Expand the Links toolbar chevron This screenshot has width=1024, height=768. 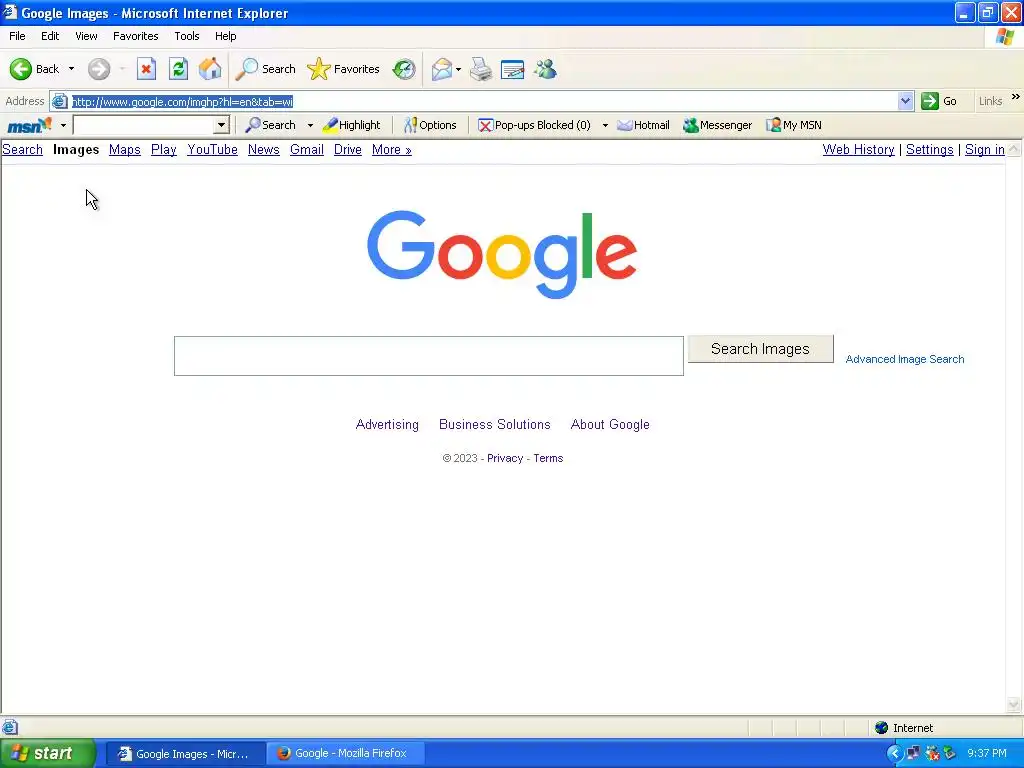pyautogui.click(x=1016, y=97)
